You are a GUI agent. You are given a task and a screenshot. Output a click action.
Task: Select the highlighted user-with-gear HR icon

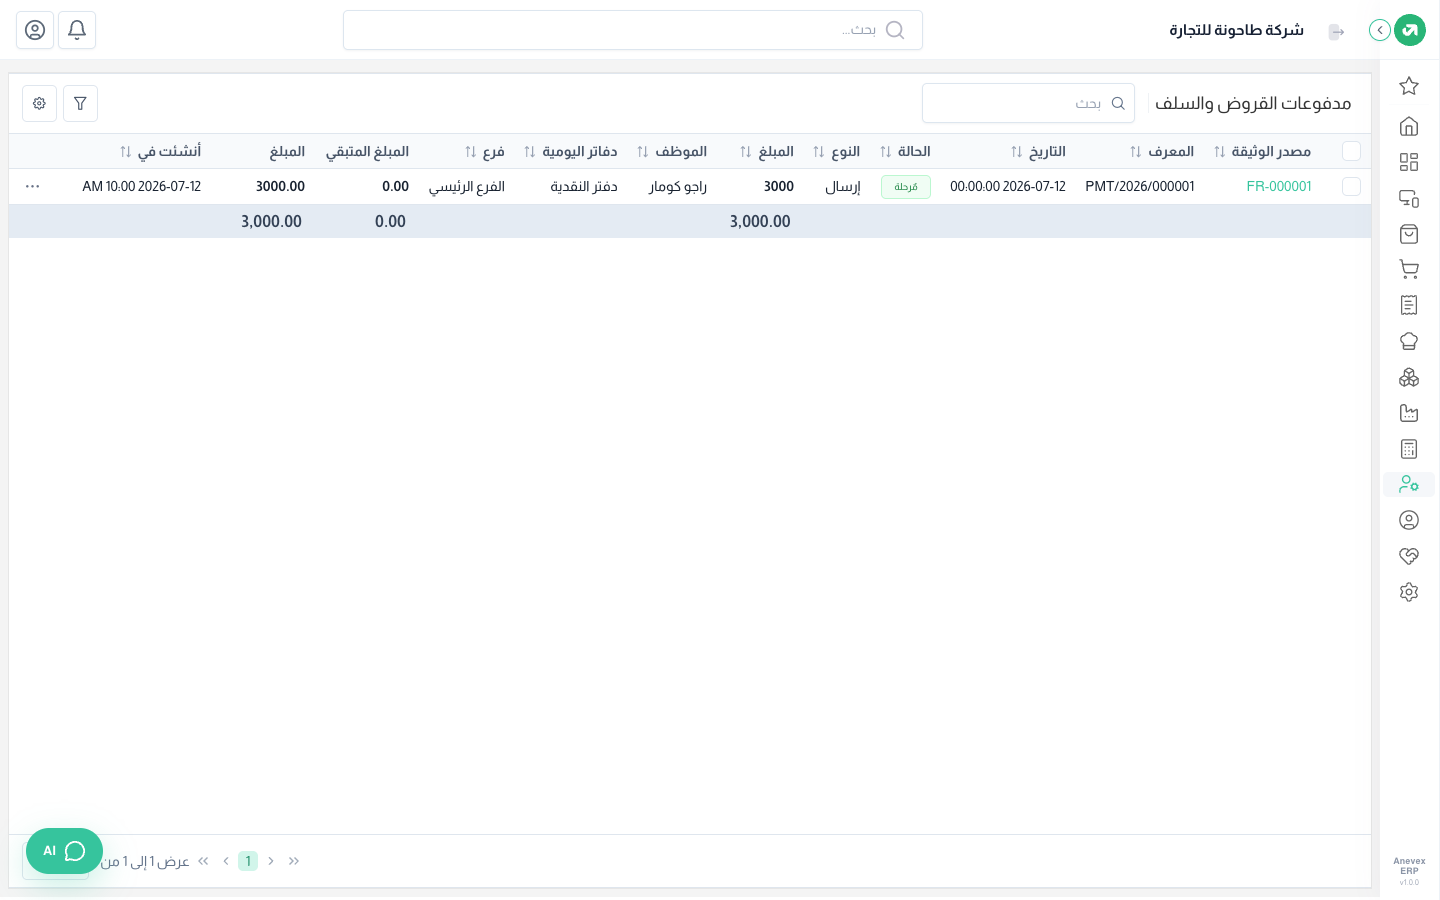[1409, 484]
